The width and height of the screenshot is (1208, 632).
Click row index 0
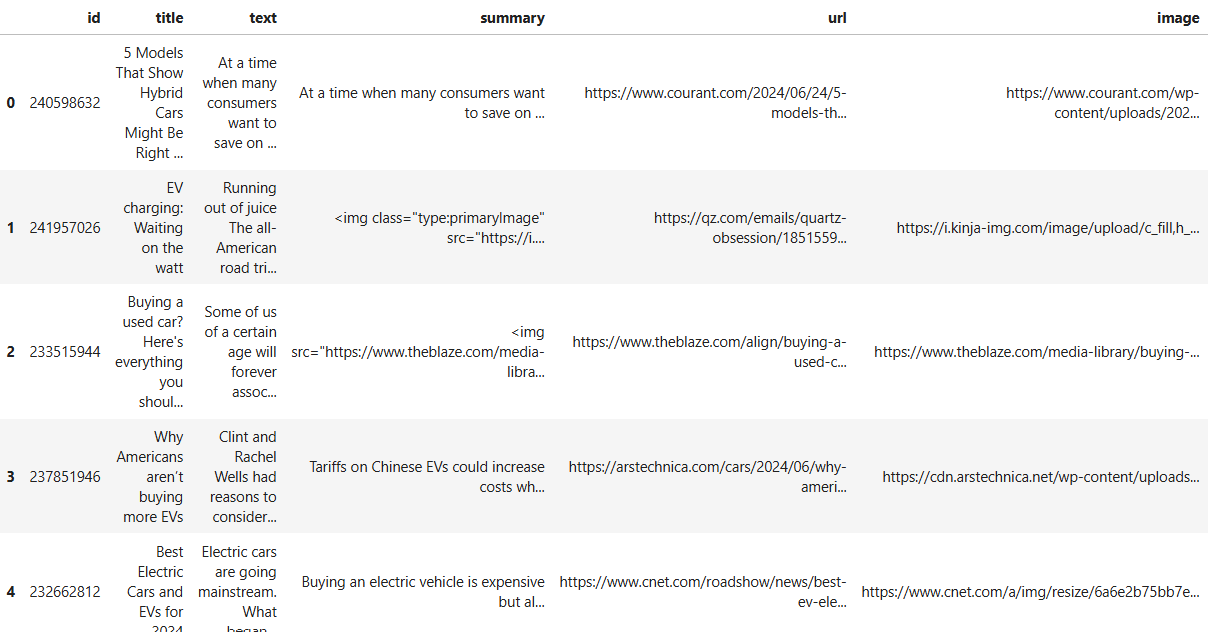pyautogui.click(x=11, y=103)
